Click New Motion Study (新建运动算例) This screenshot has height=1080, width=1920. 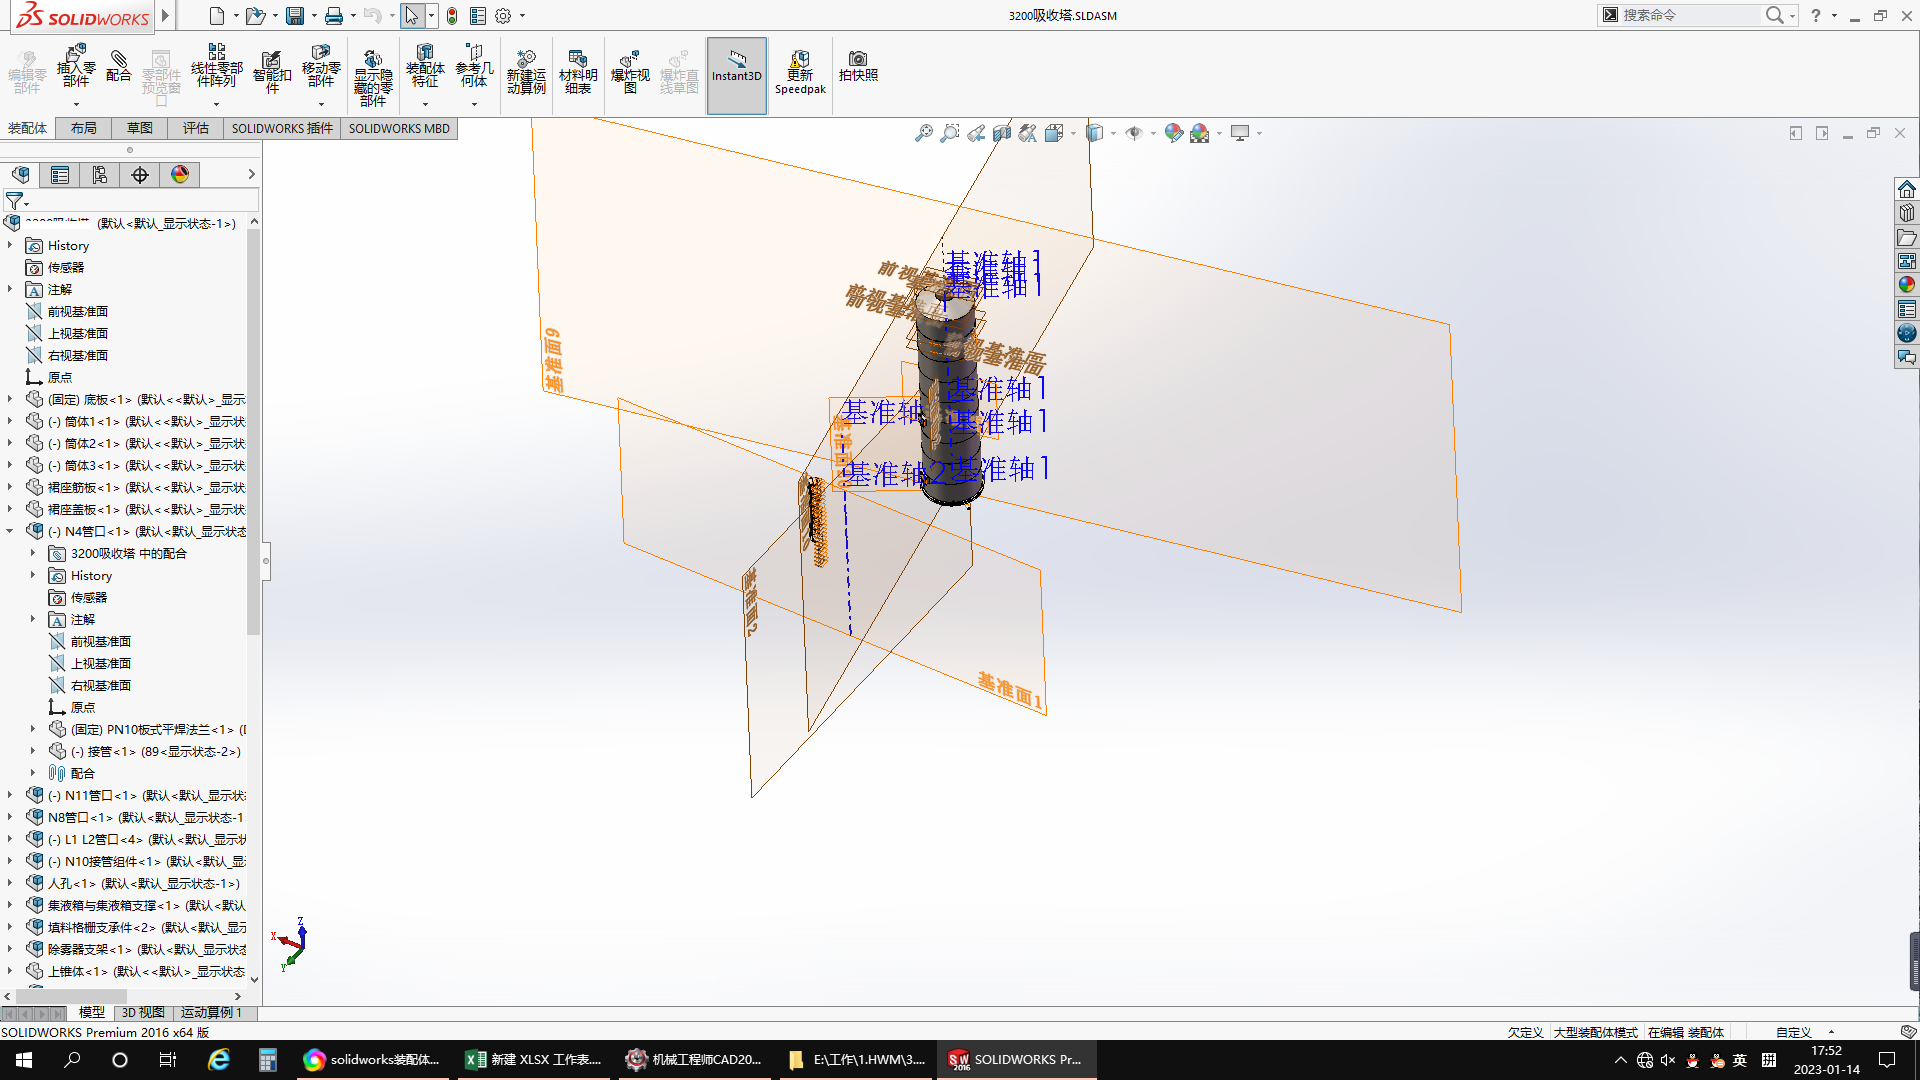tap(526, 71)
